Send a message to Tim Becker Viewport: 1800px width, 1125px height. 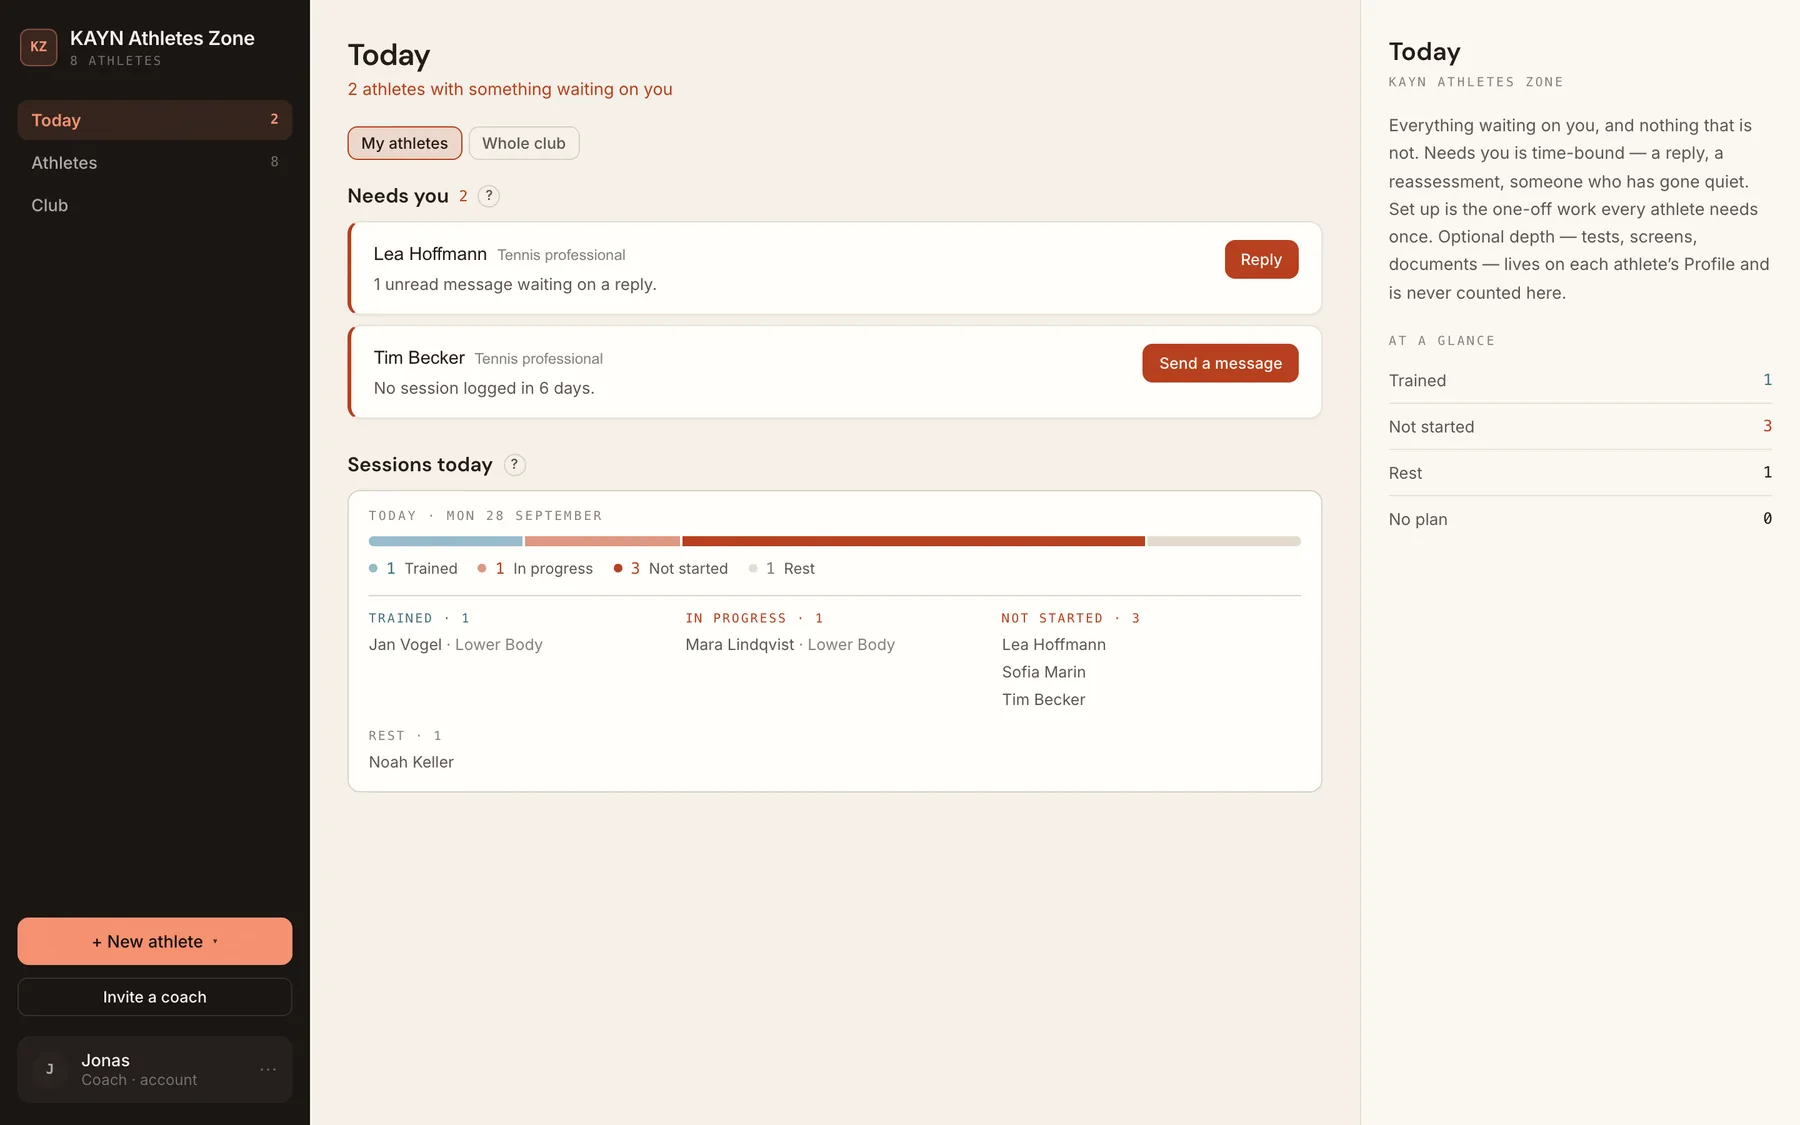(x=1220, y=363)
